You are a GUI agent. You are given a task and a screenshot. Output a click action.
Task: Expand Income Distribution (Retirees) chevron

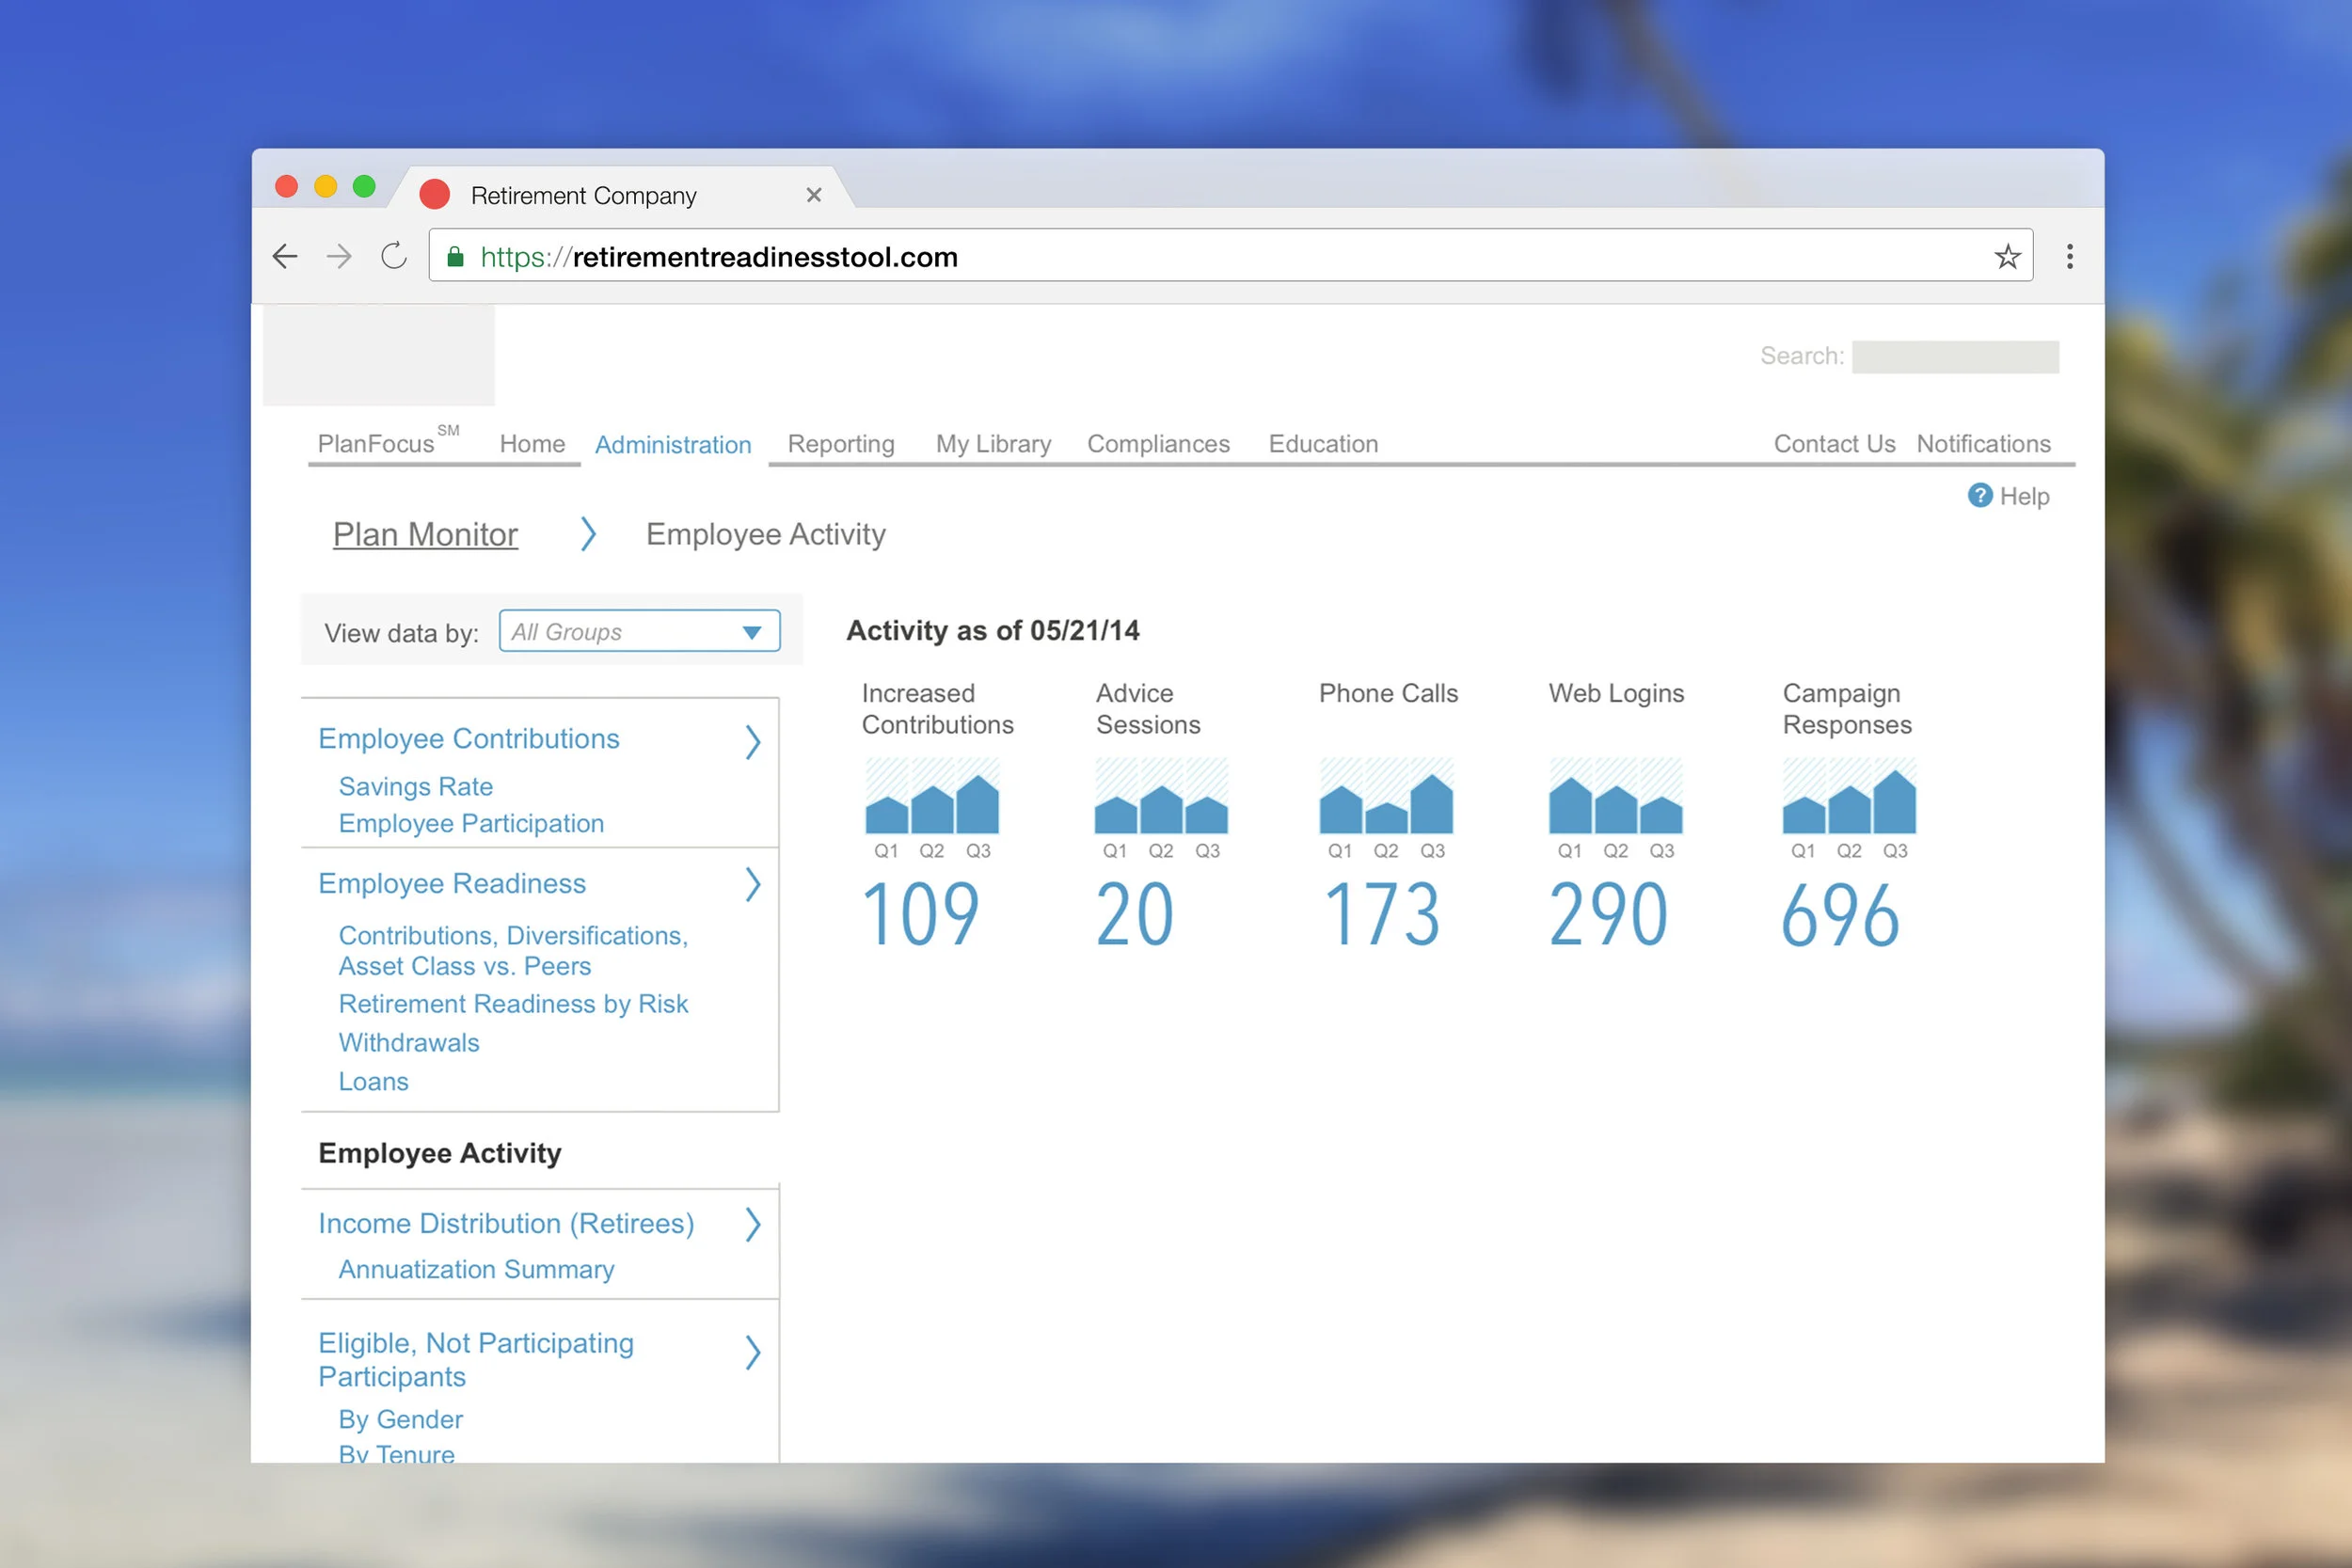coord(753,1224)
